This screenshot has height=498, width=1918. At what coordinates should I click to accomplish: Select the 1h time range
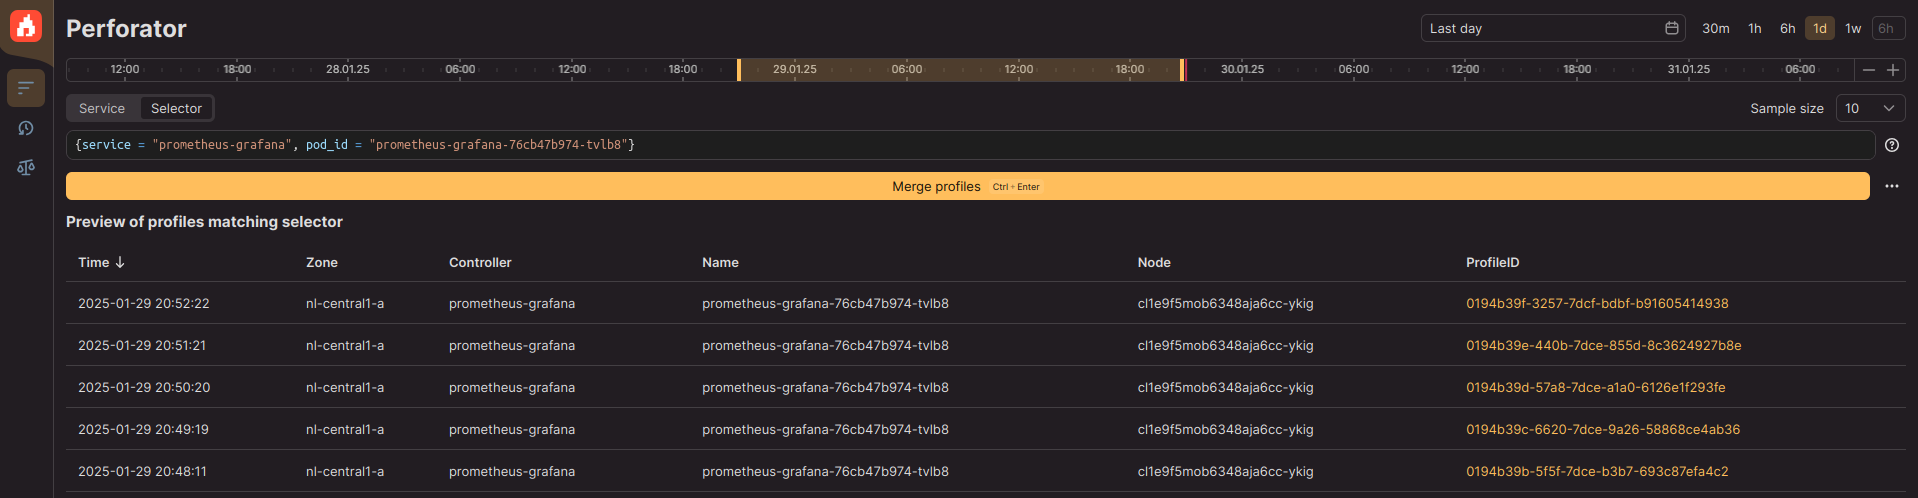(x=1754, y=28)
